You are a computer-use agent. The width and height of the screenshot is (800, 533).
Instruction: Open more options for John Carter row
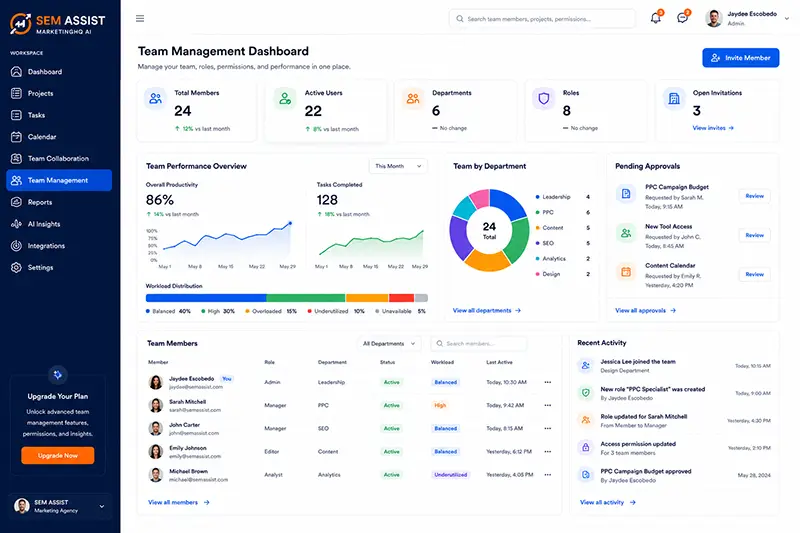click(x=547, y=428)
